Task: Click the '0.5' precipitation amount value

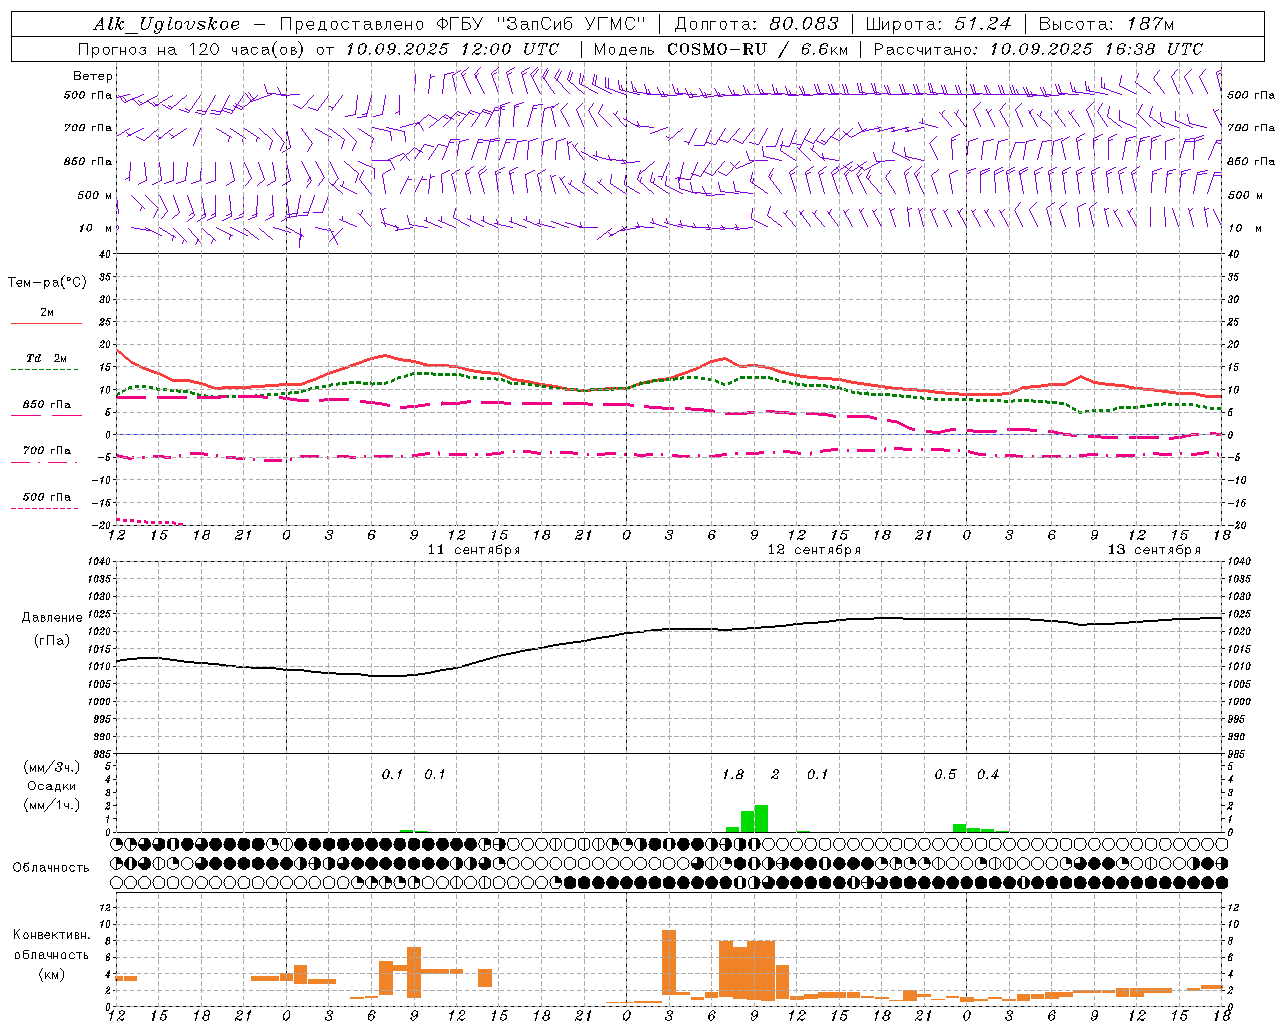Action: (945, 775)
